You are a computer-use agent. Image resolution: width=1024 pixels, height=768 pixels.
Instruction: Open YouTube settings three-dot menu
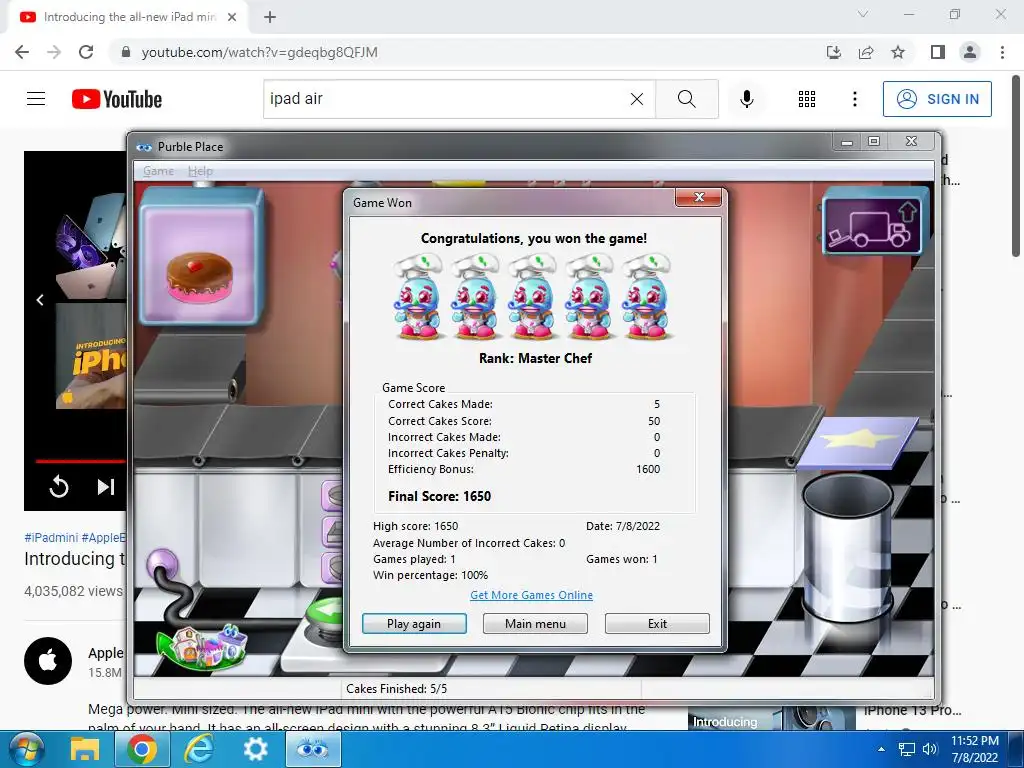pyautogui.click(x=854, y=99)
